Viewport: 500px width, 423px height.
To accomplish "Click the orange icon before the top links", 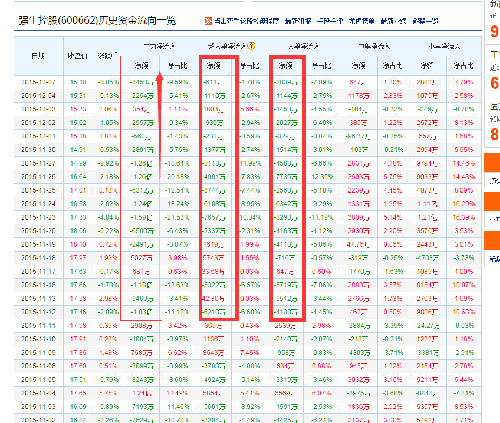I will tap(208, 21).
